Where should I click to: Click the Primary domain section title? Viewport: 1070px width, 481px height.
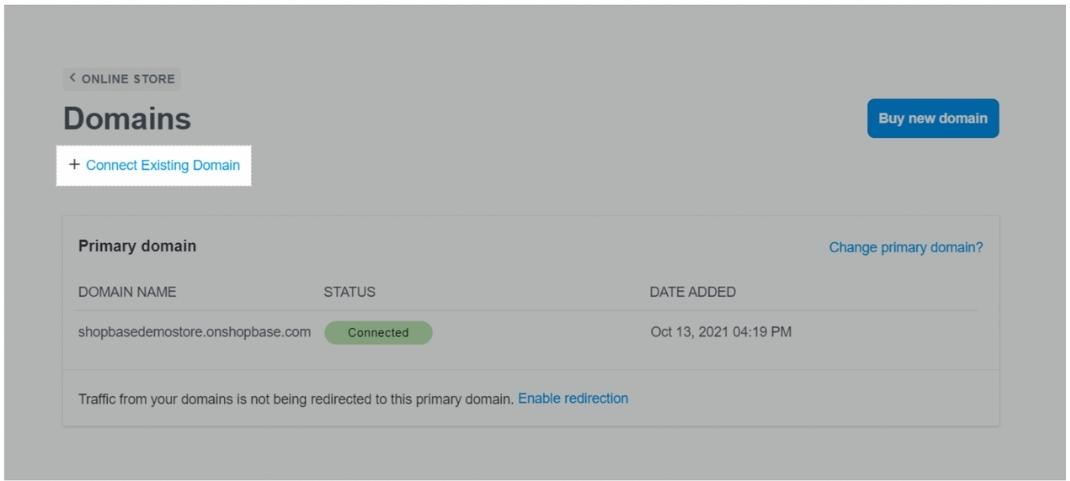tap(137, 246)
